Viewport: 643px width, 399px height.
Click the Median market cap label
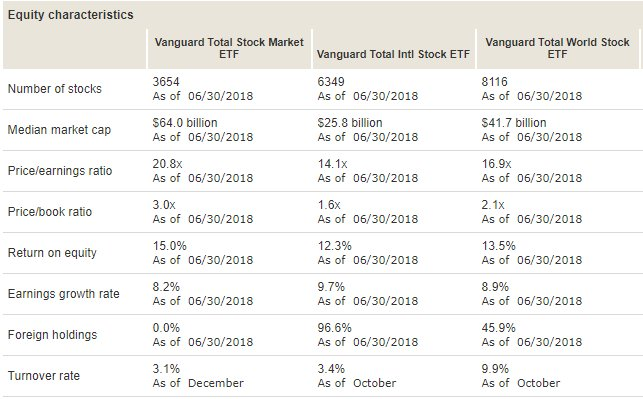(59, 130)
